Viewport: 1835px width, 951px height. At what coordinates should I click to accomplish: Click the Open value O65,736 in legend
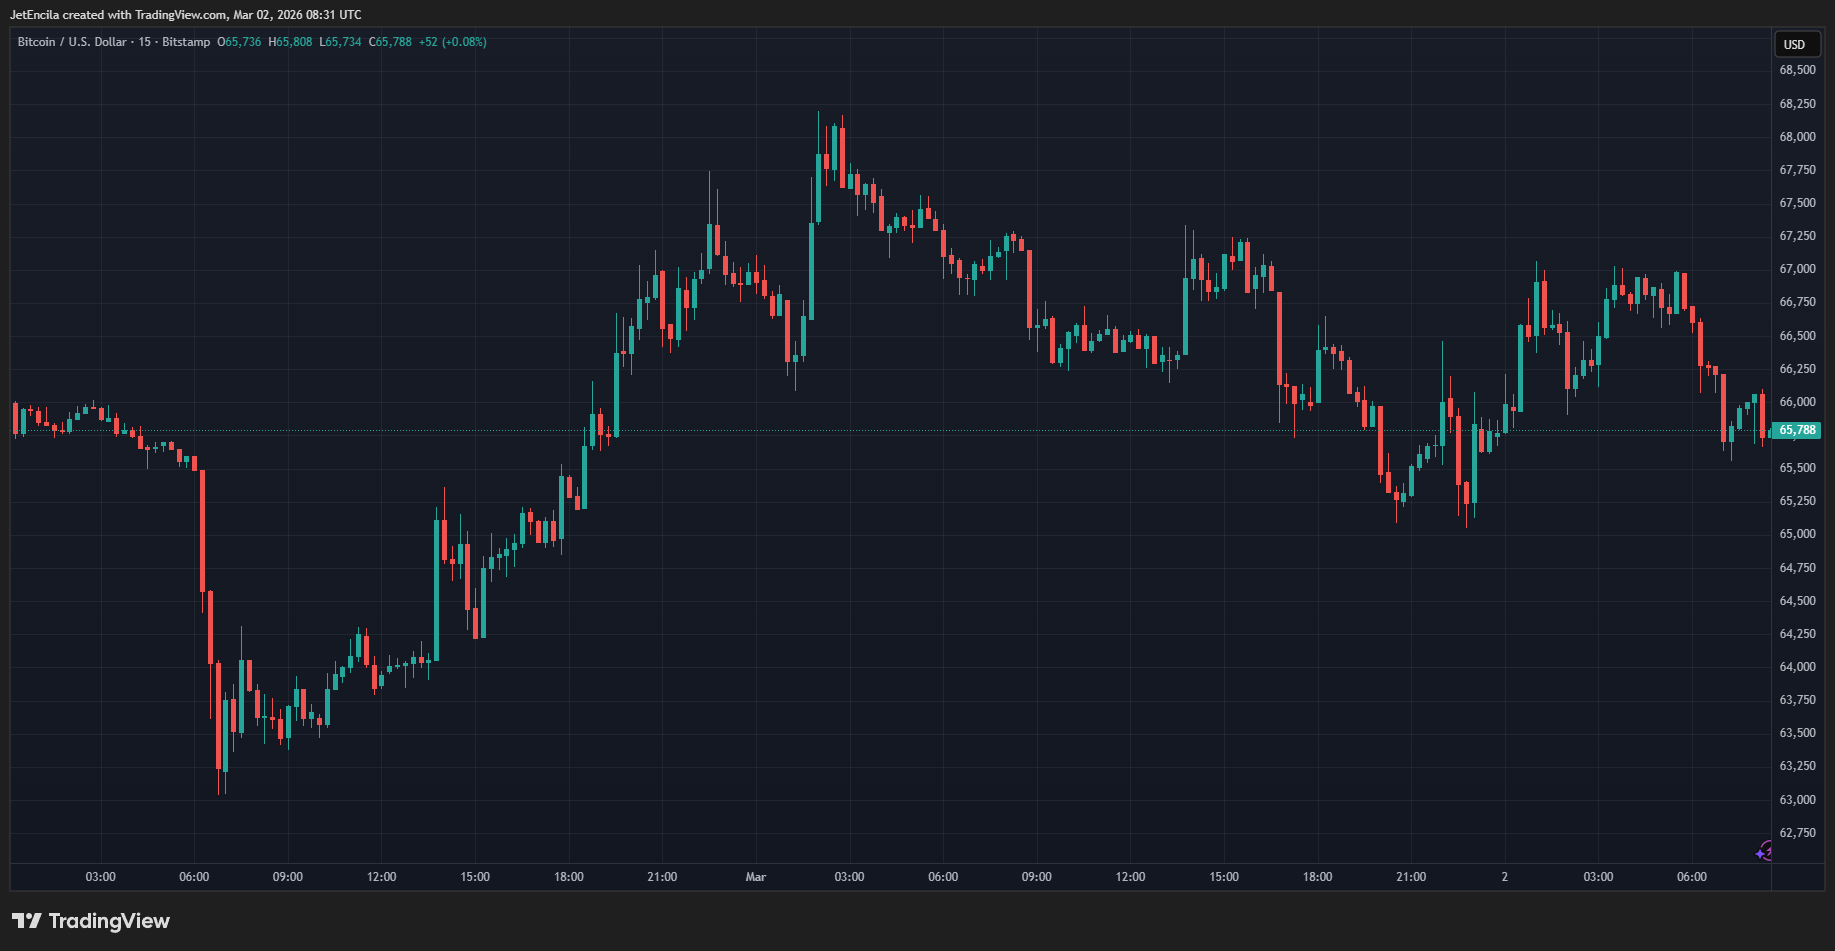coord(239,42)
